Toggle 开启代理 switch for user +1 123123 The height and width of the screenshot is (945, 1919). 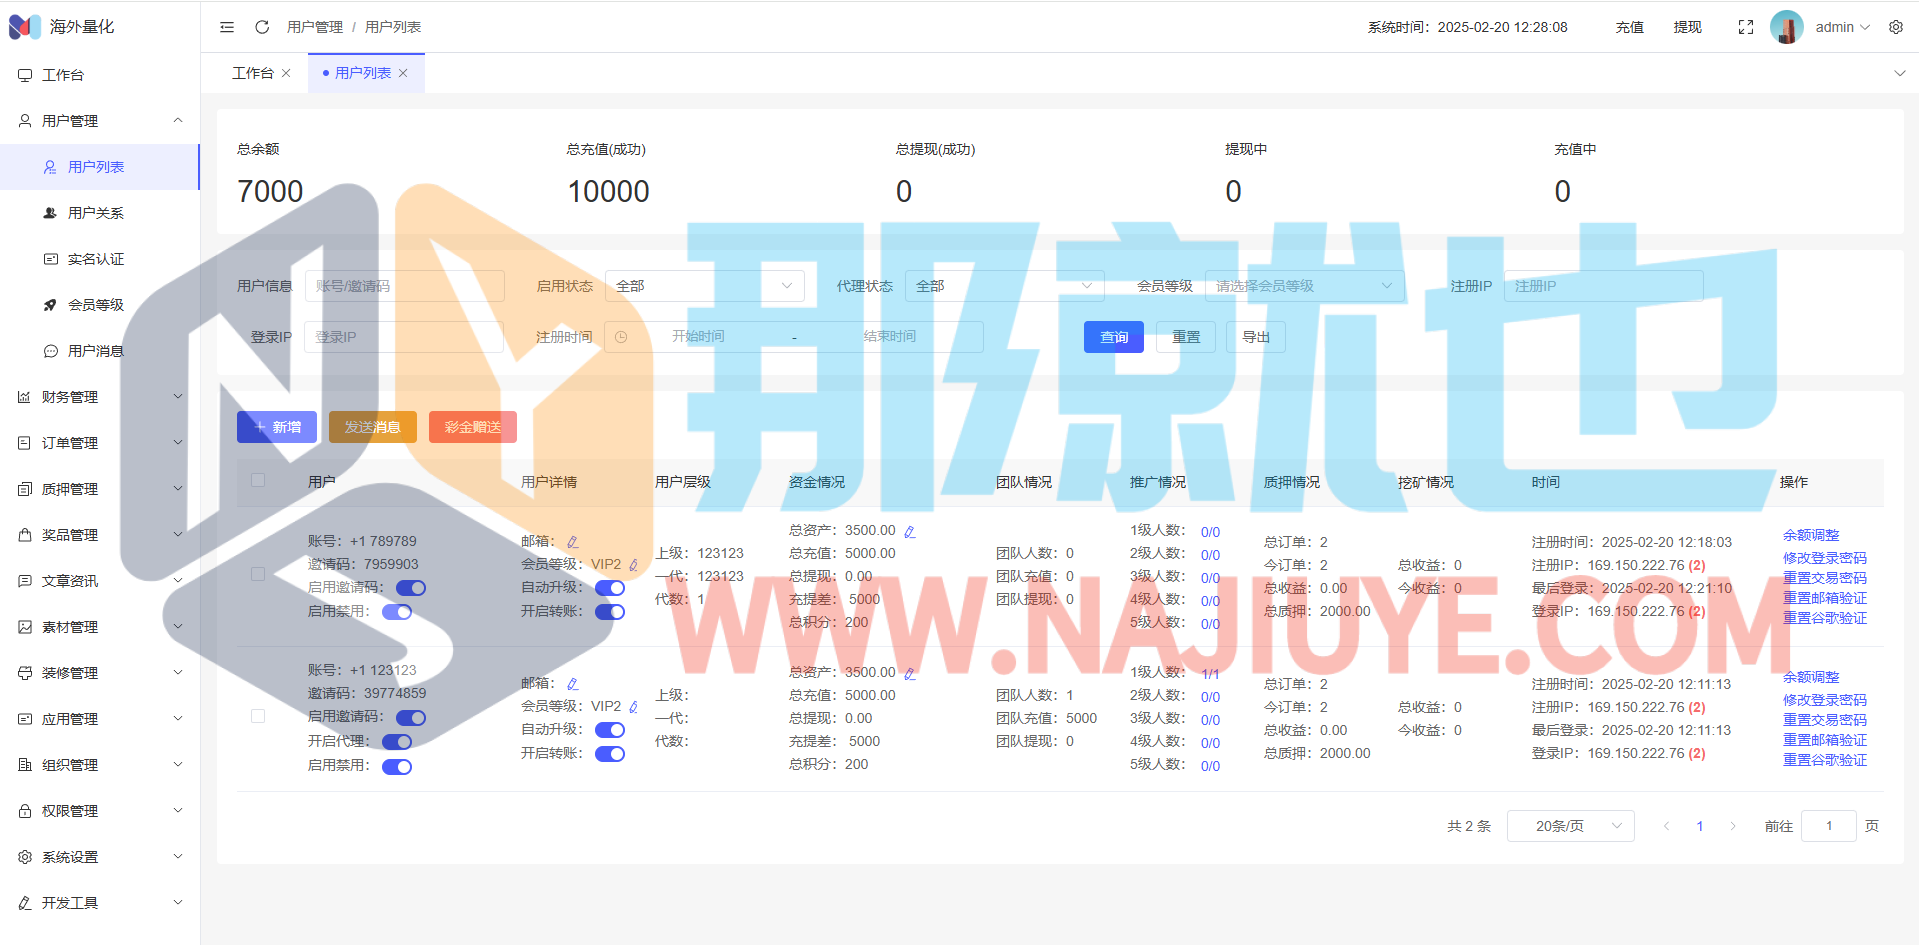pos(397,742)
